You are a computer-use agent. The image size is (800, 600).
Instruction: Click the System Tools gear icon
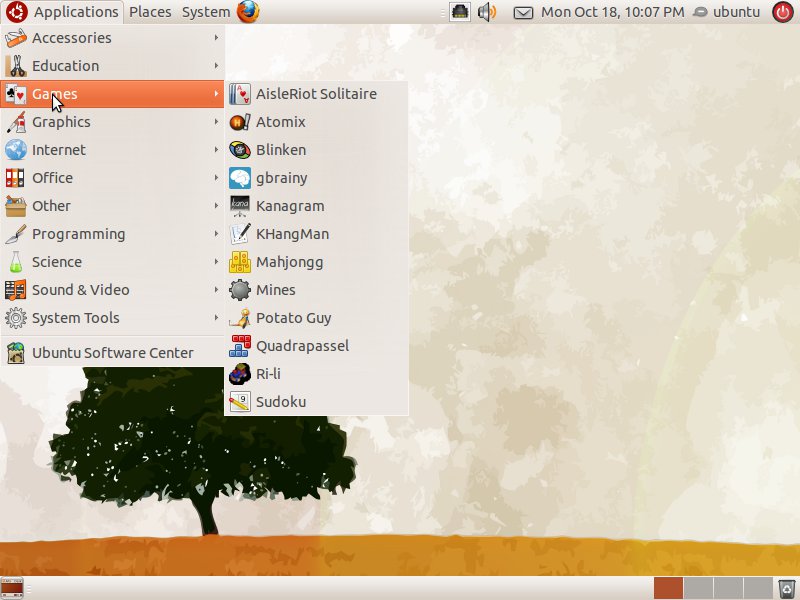tap(16, 318)
